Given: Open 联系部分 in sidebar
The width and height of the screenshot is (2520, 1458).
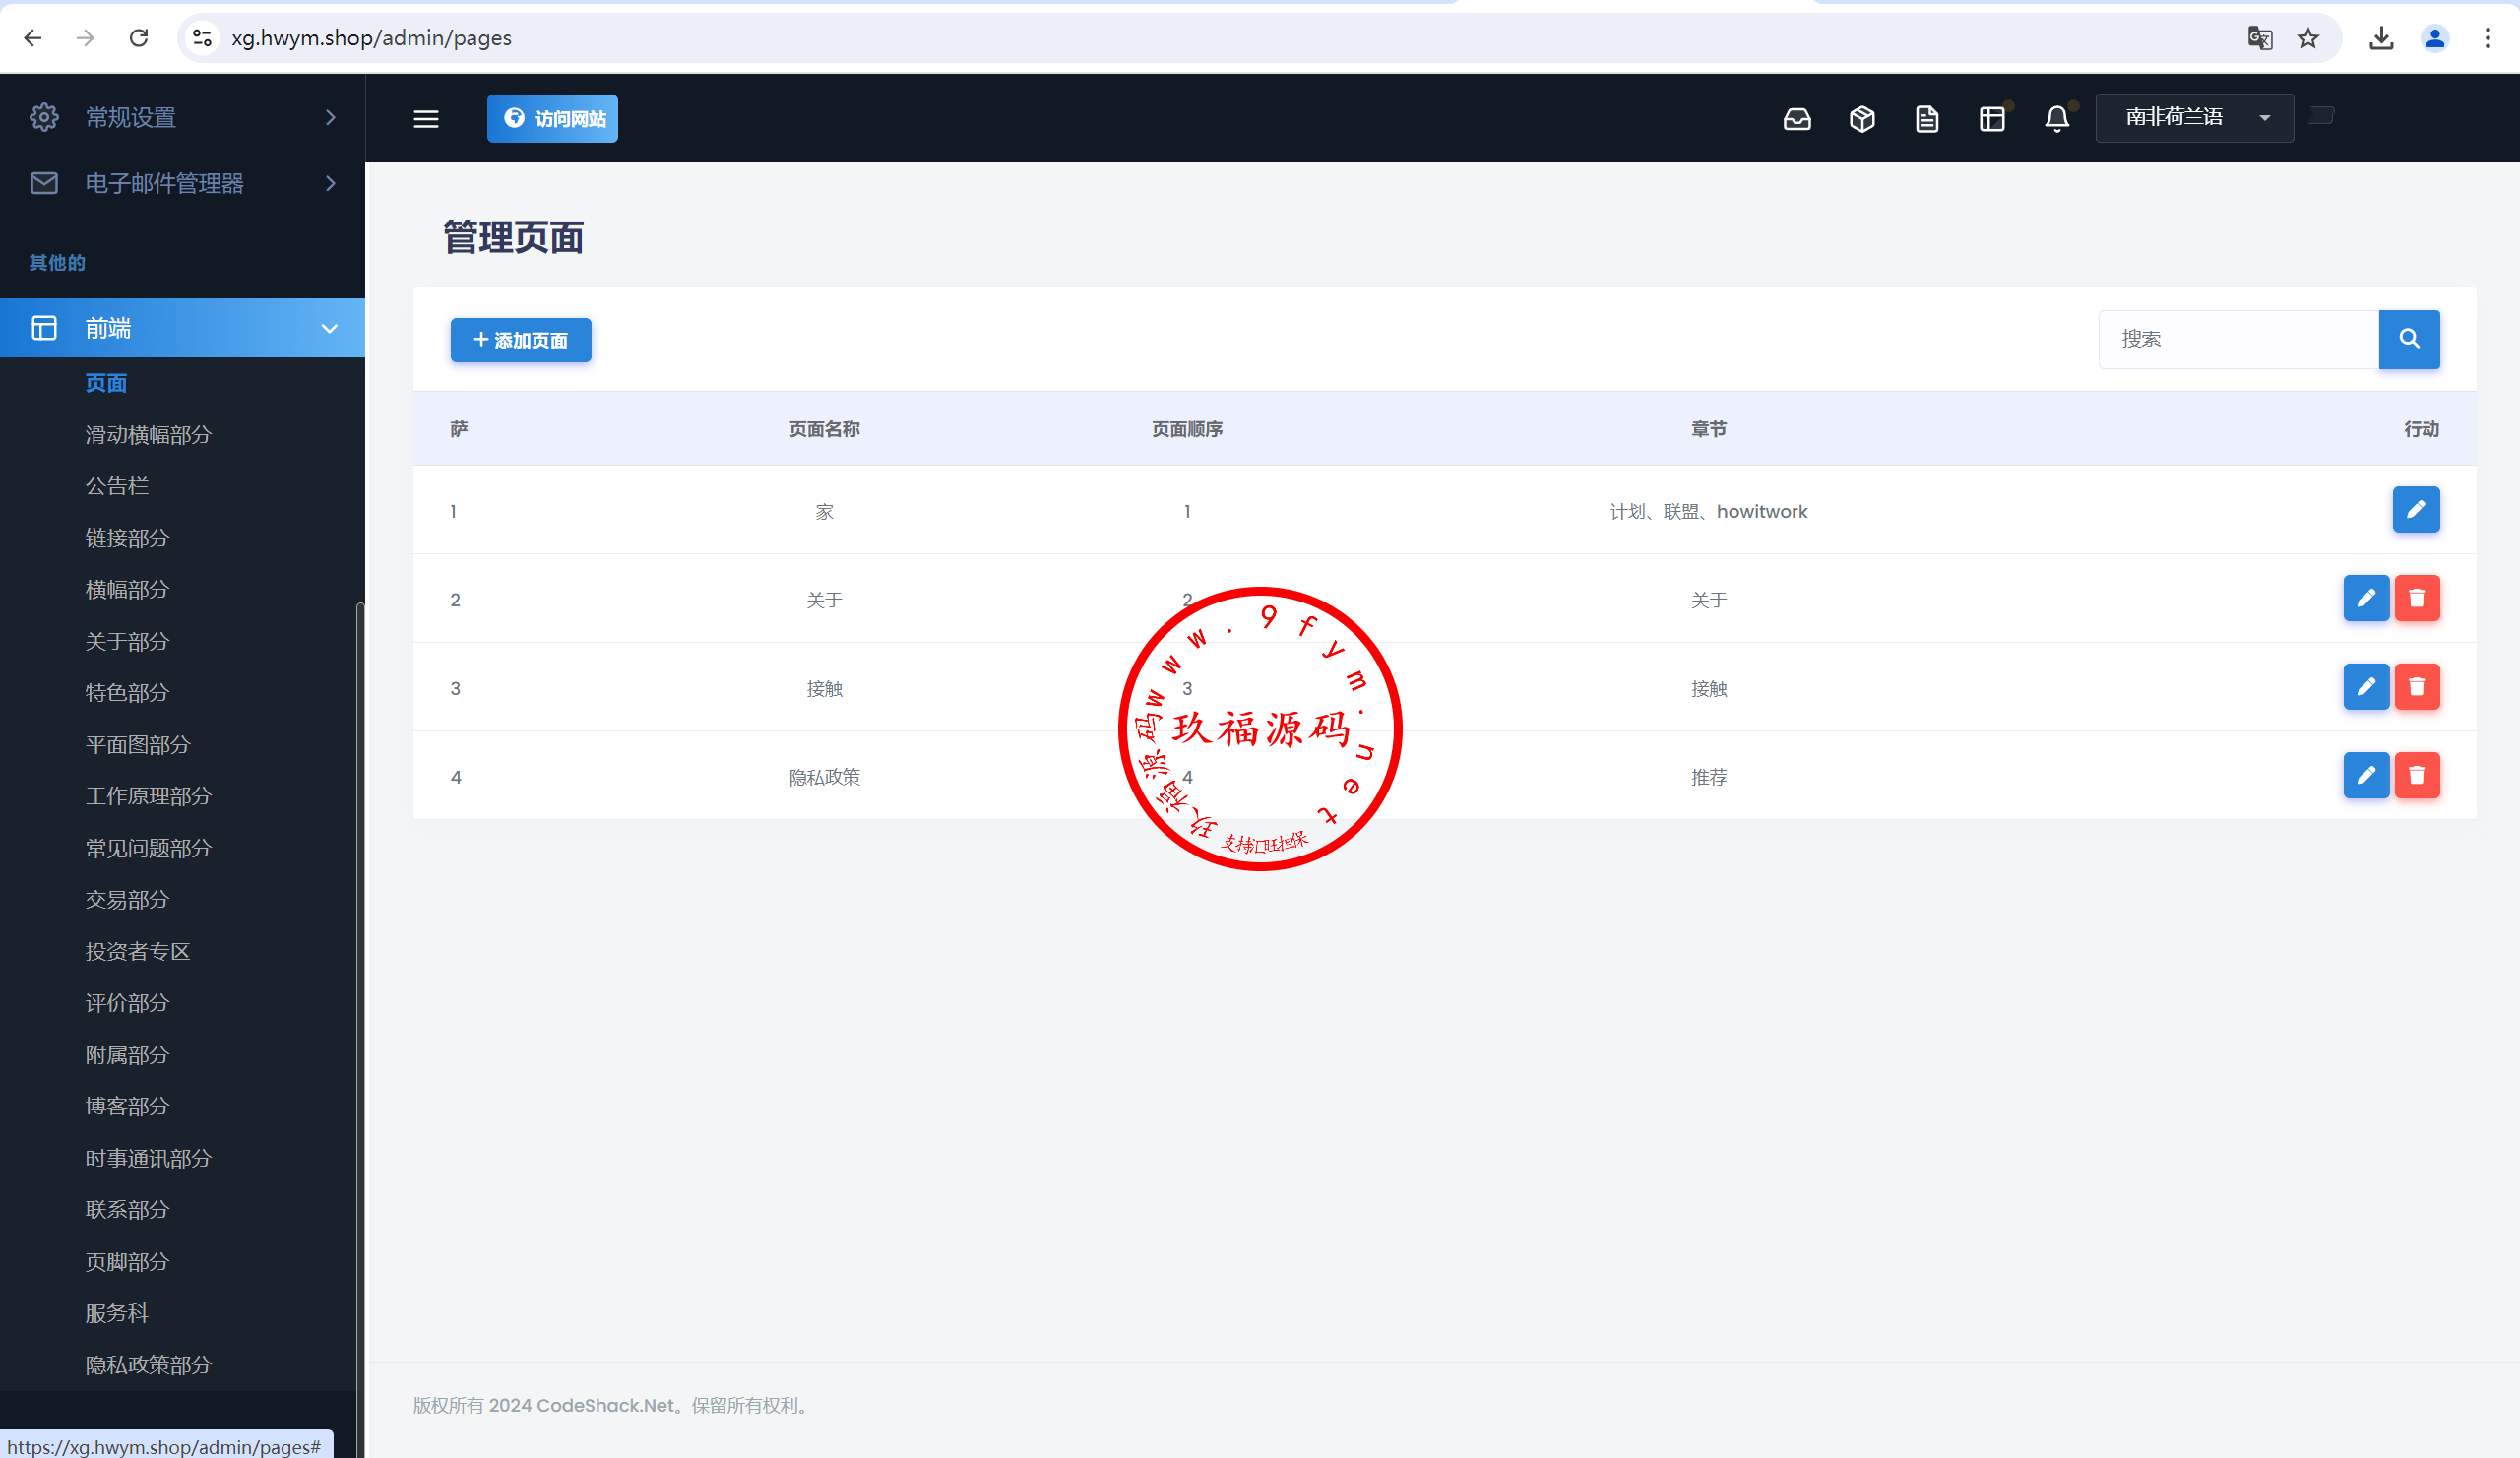Looking at the screenshot, I should click(127, 1210).
